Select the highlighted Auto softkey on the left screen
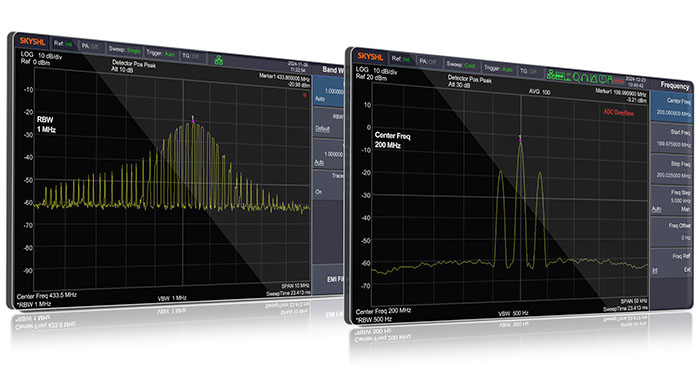This screenshot has height=380, width=700. point(328,92)
